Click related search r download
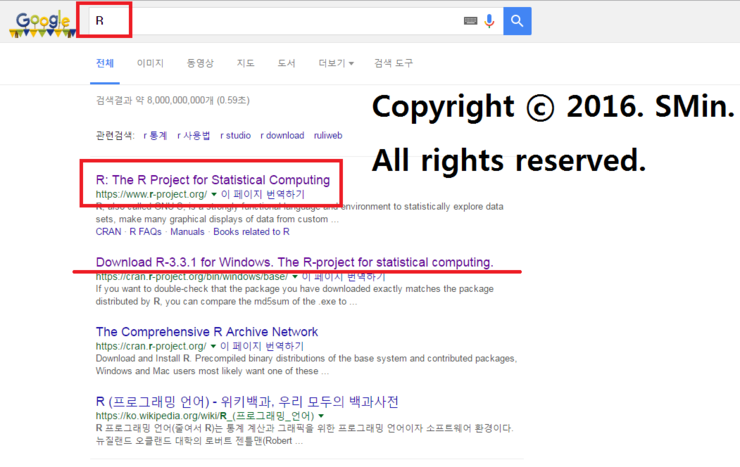This screenshot has height=467, width=740. tap(282, 136)
